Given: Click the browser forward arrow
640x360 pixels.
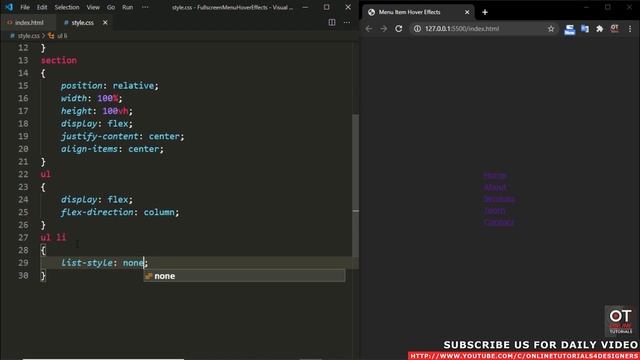Looking at the screenshot, I should (384, 29).
